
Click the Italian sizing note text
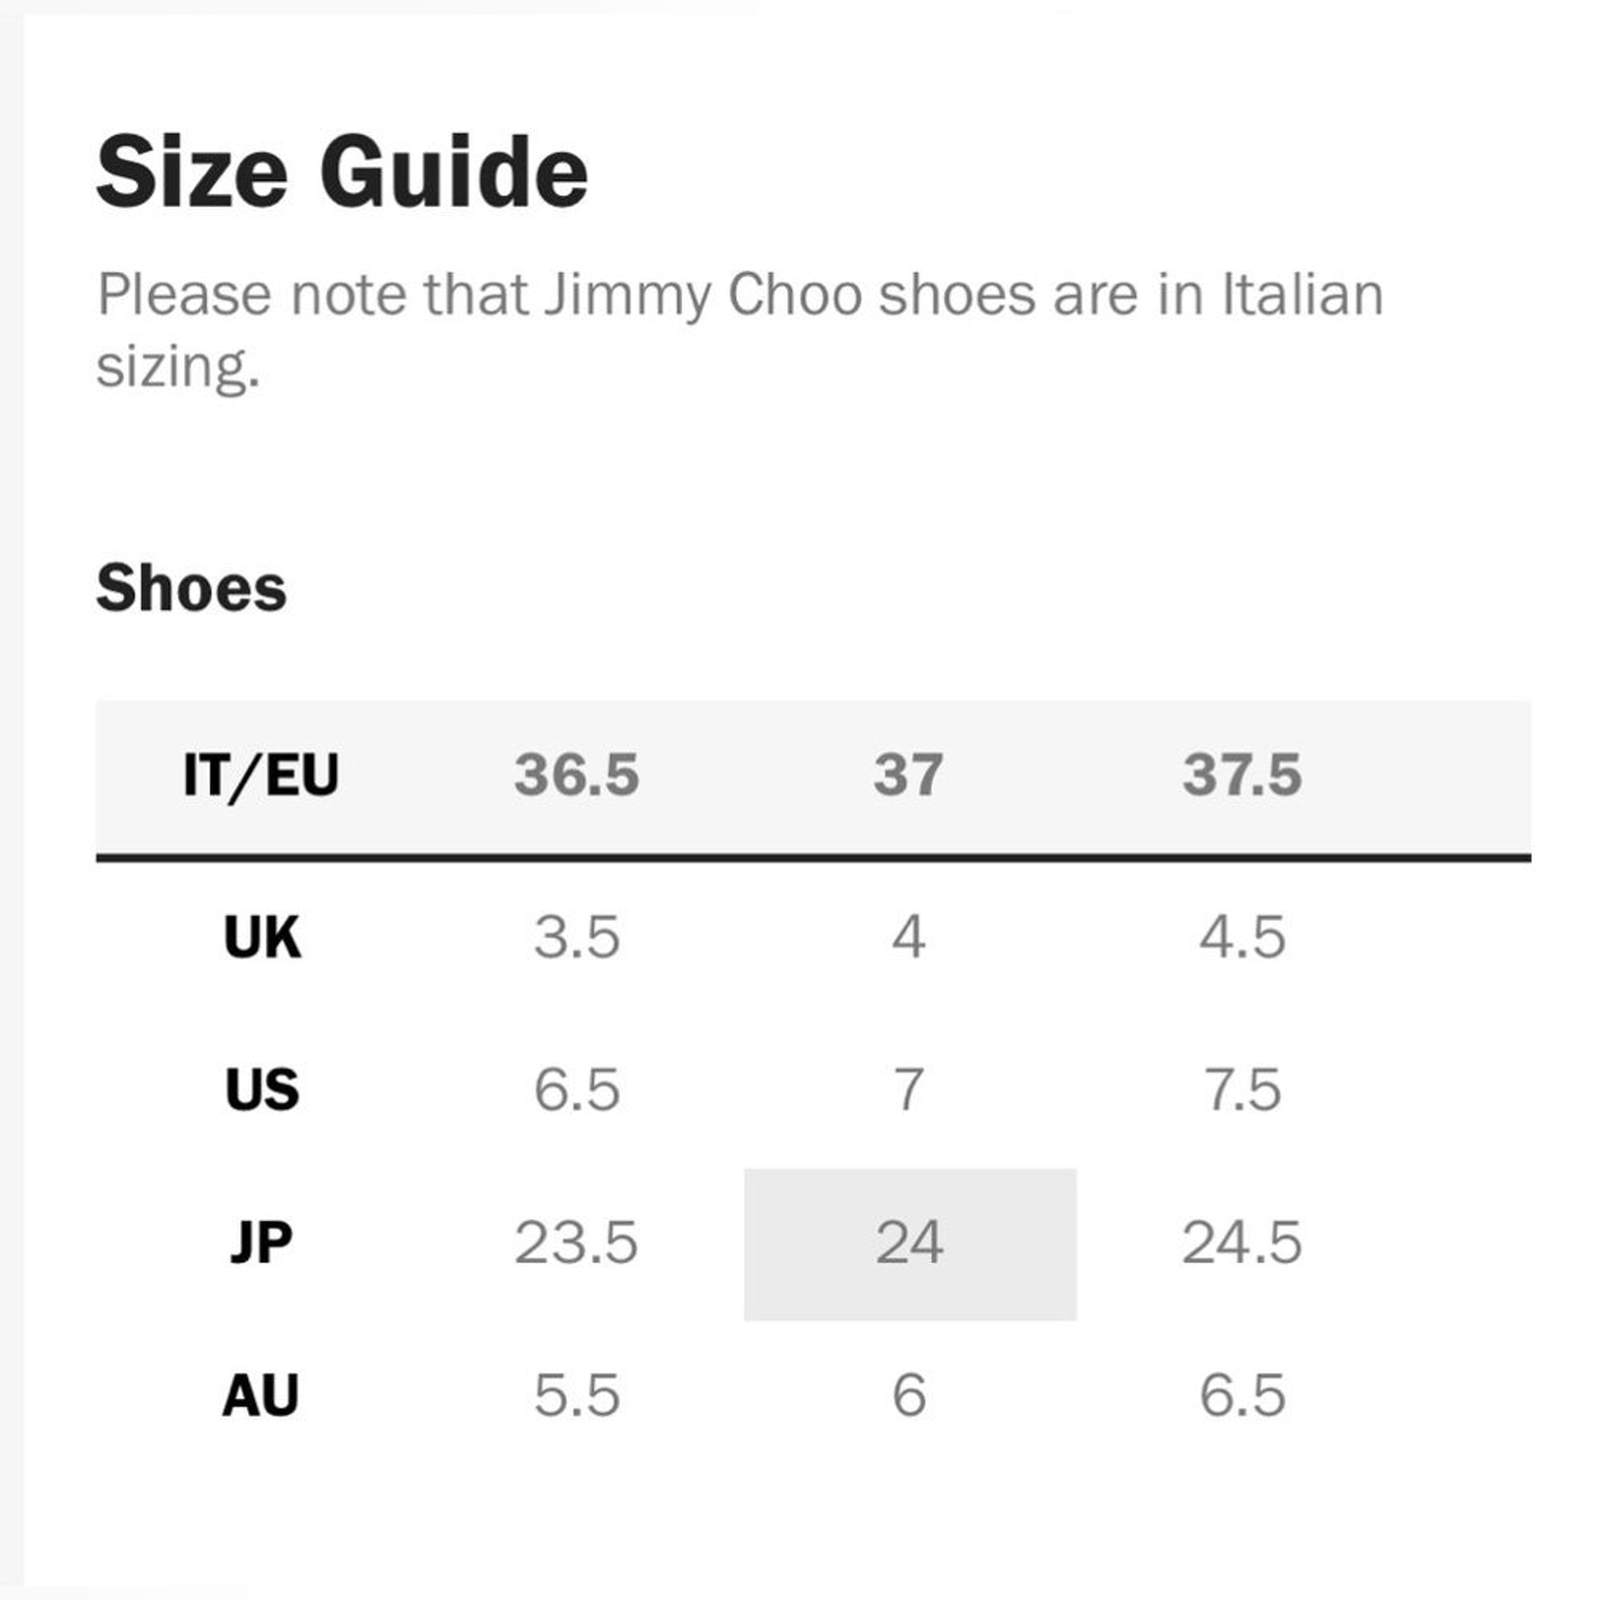(740, 331)
